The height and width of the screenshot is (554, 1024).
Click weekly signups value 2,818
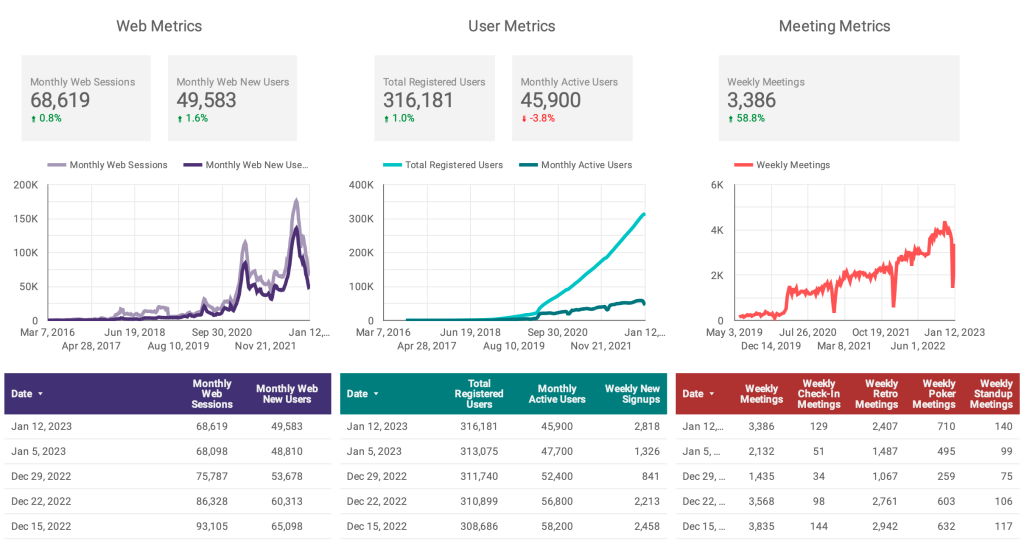coord(647,427)
